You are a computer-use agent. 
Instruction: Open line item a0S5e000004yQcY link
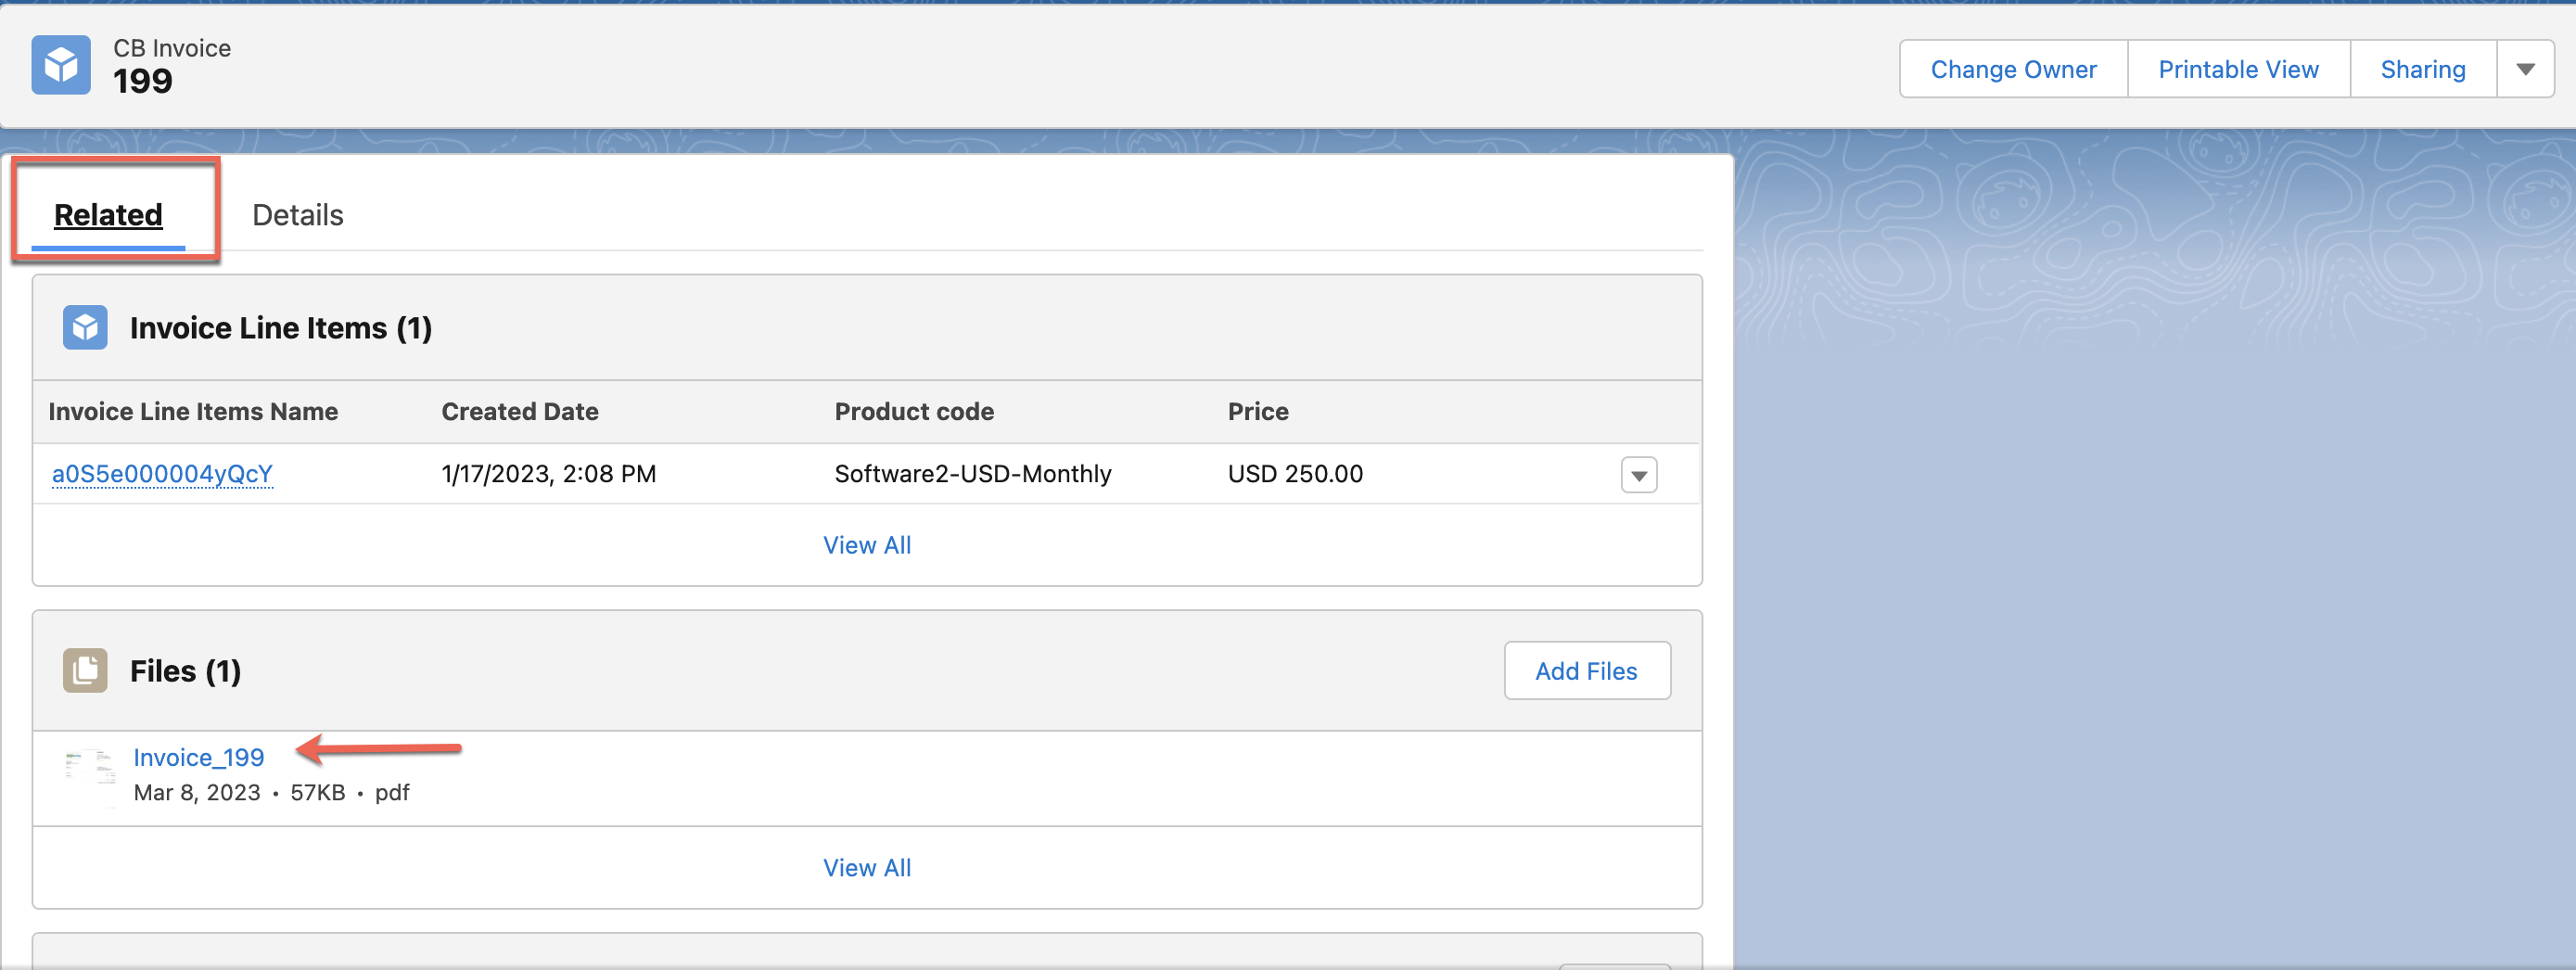(x=162, y=474)
